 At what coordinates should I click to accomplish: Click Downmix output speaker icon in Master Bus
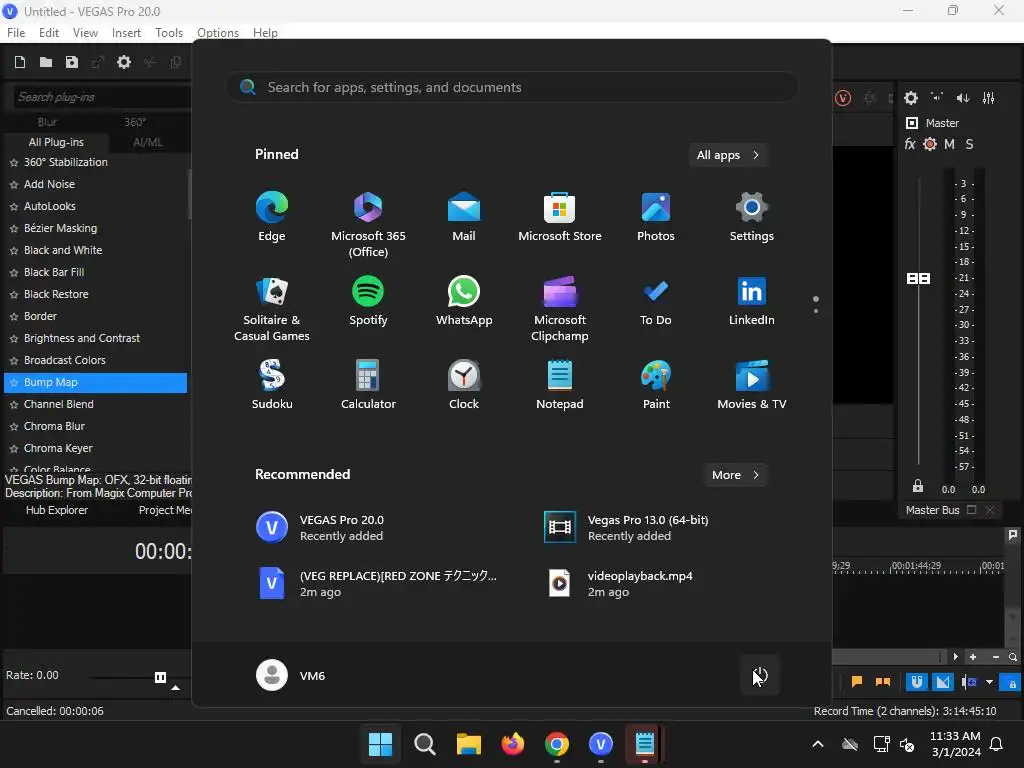[936, 98]
